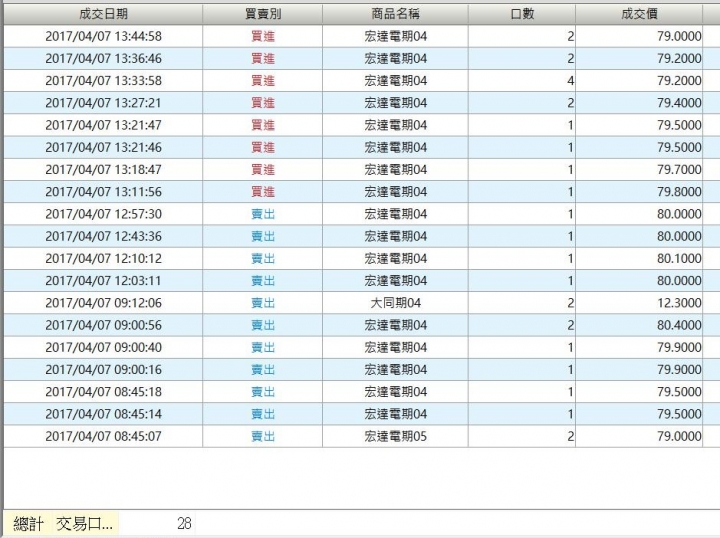Sort by 成交價 column header

click(x=639, y=14)
